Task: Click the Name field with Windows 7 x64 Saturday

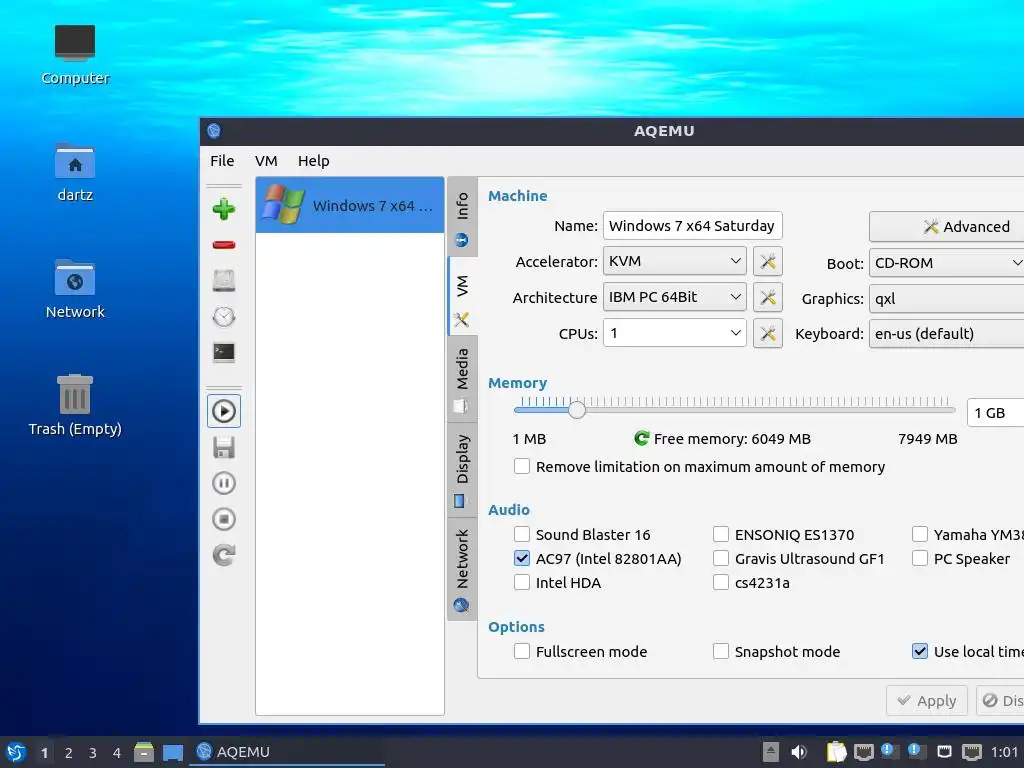Action: tap(692, 226)
